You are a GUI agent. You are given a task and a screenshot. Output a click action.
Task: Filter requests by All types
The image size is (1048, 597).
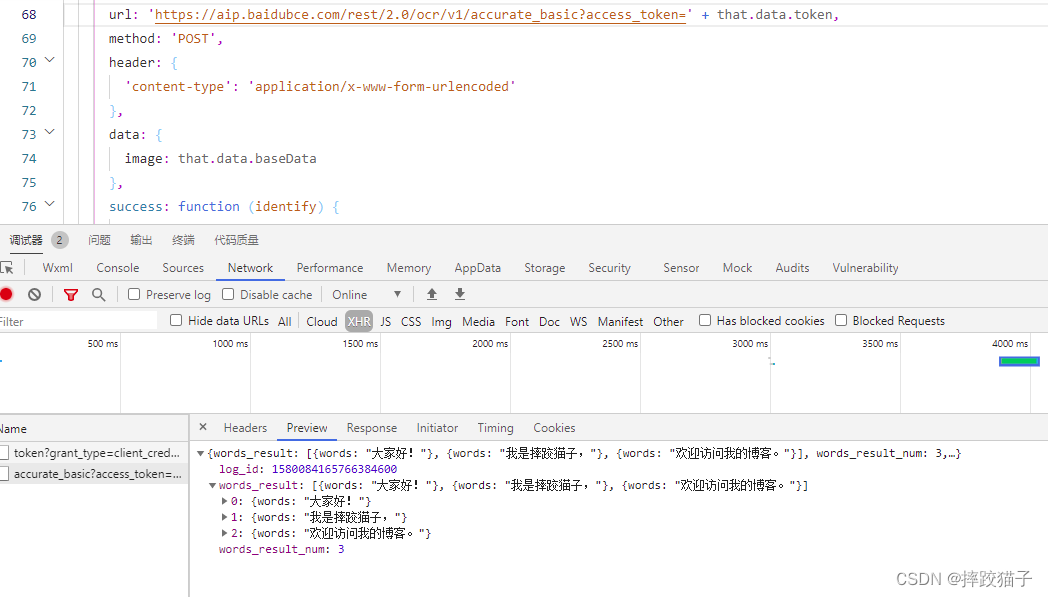(x=285, y=322)
